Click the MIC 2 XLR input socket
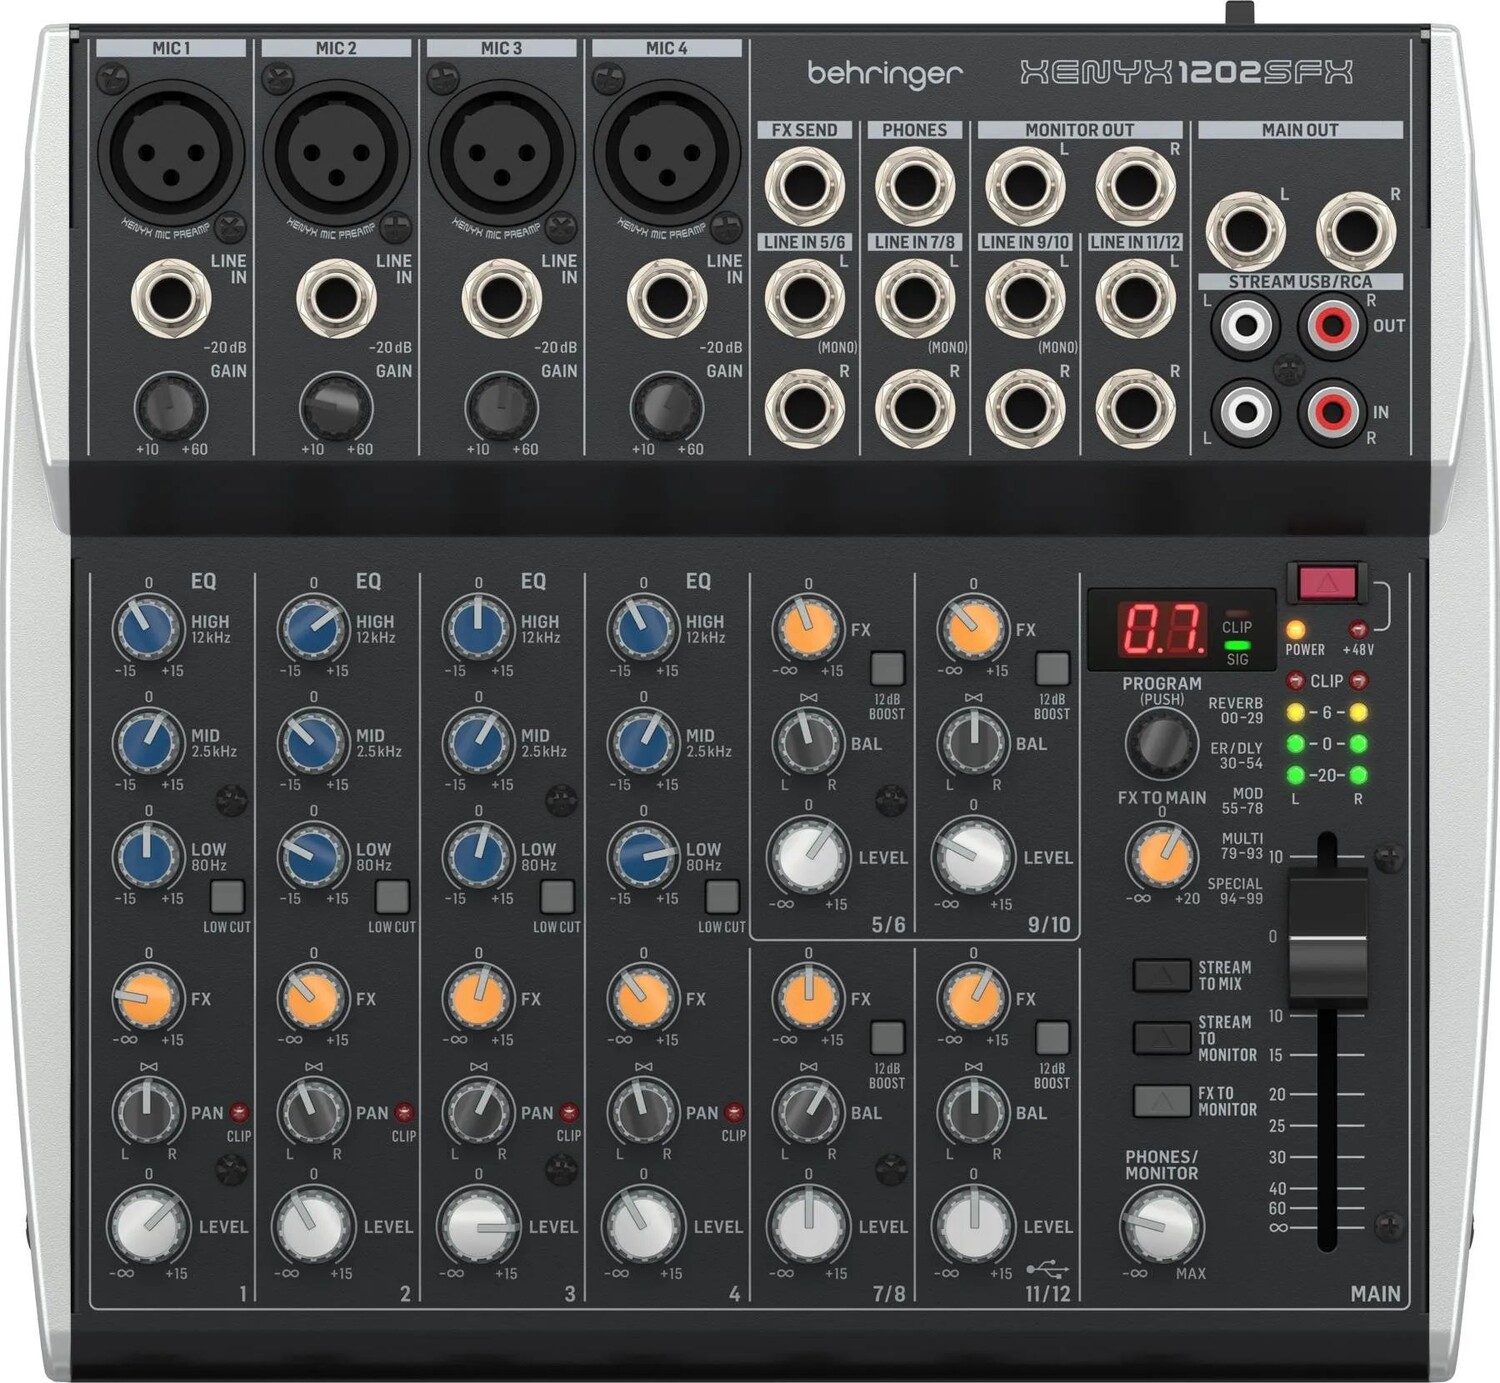1500x1383 pixels. (x=337, y=152)
